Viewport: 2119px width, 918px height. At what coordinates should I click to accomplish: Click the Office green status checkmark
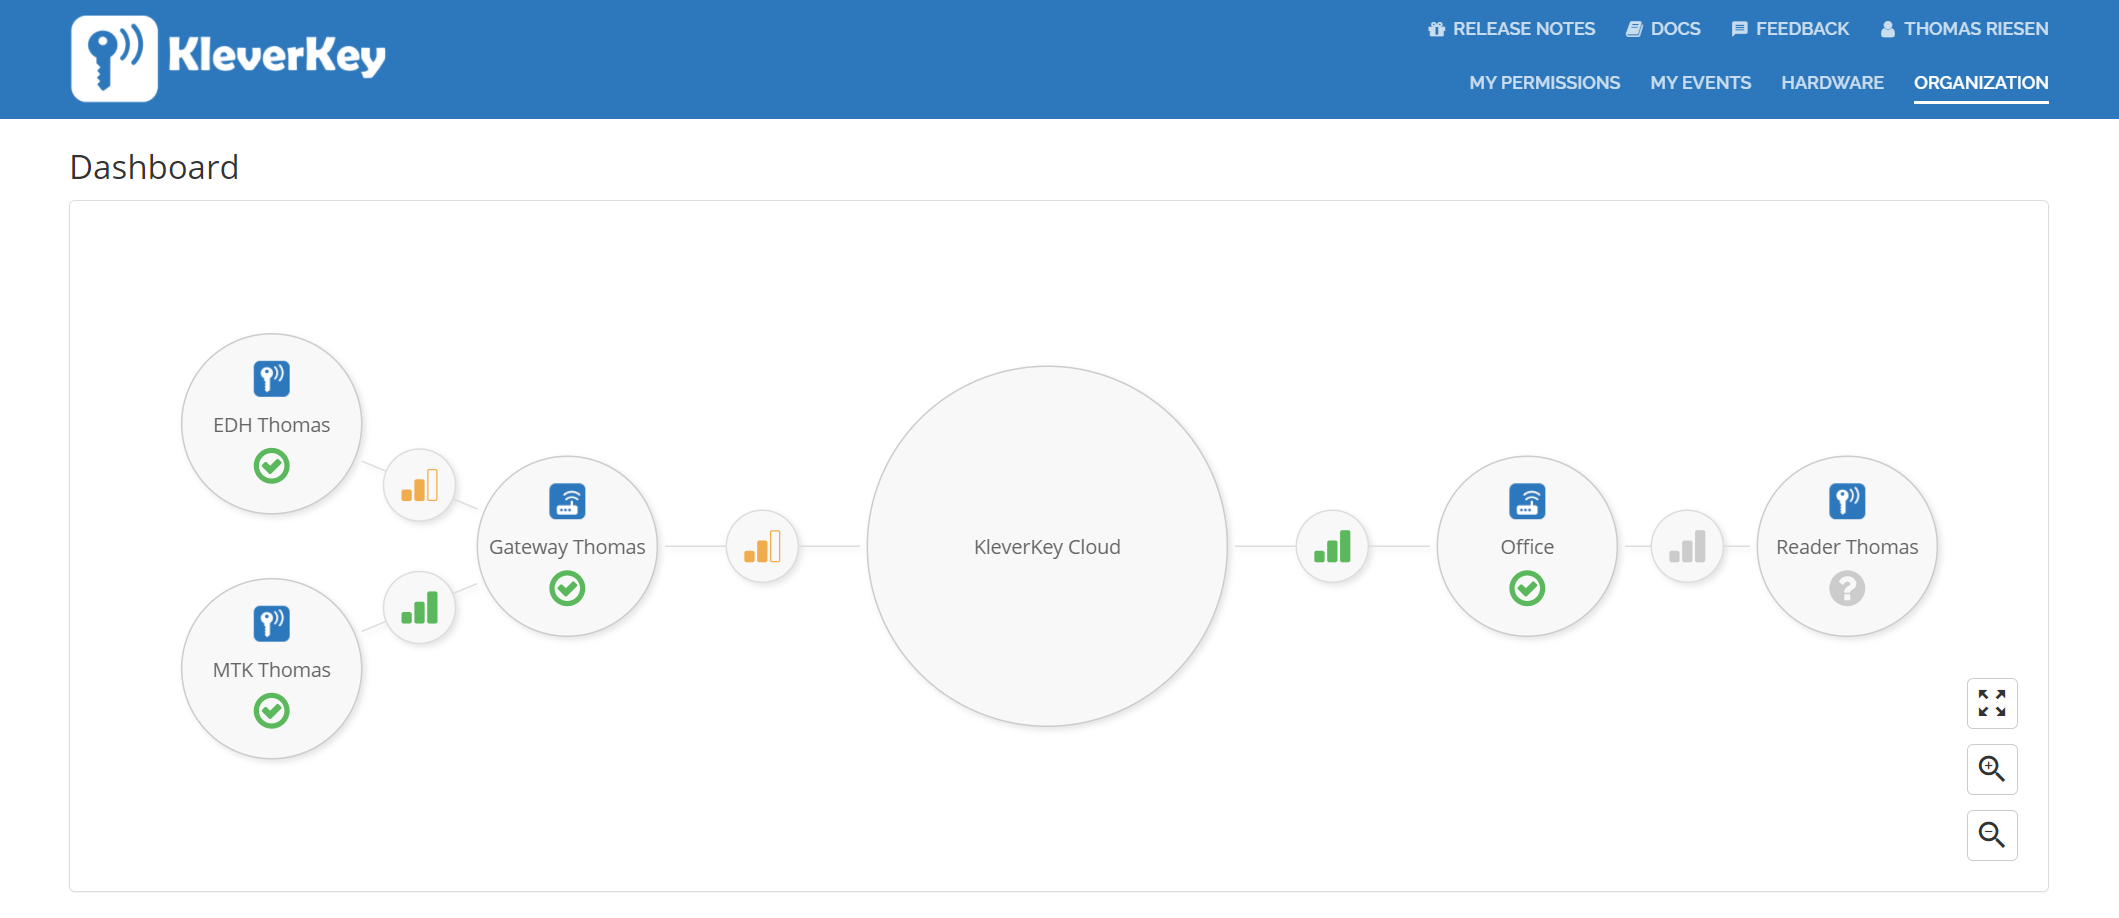tap(1527, 588)
